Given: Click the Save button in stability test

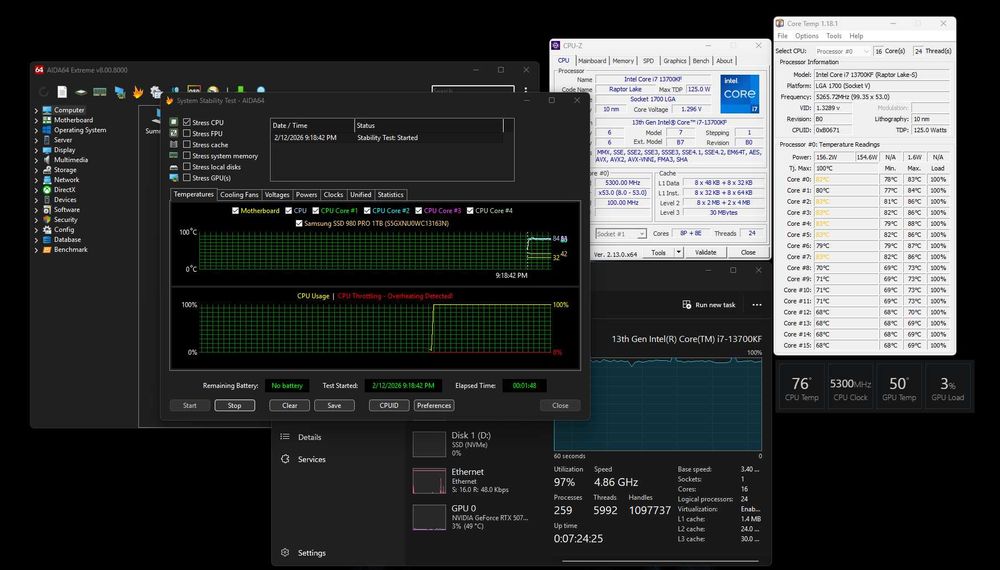Looking at the screenshot, I should point(334,406).
